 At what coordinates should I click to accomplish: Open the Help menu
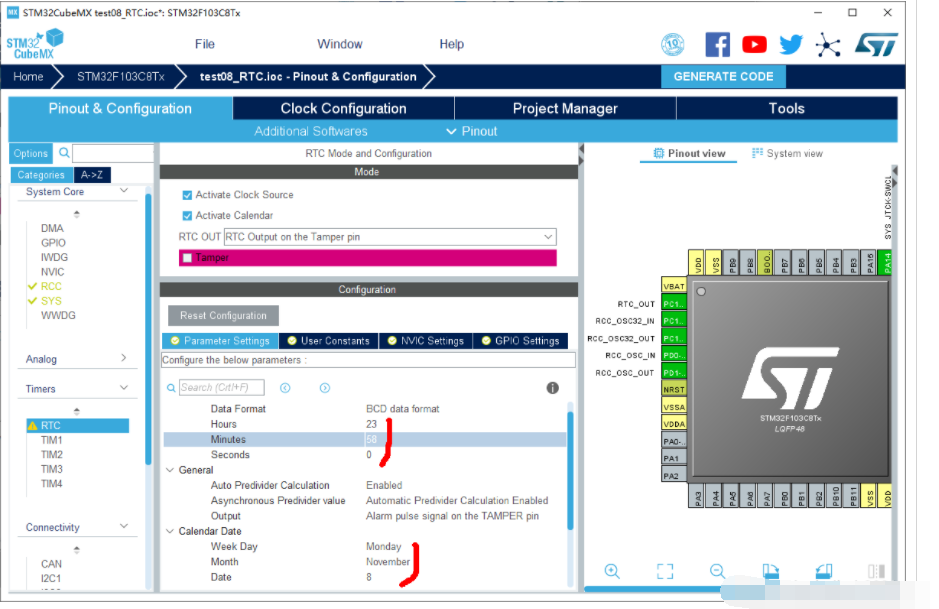coord(452,44)
